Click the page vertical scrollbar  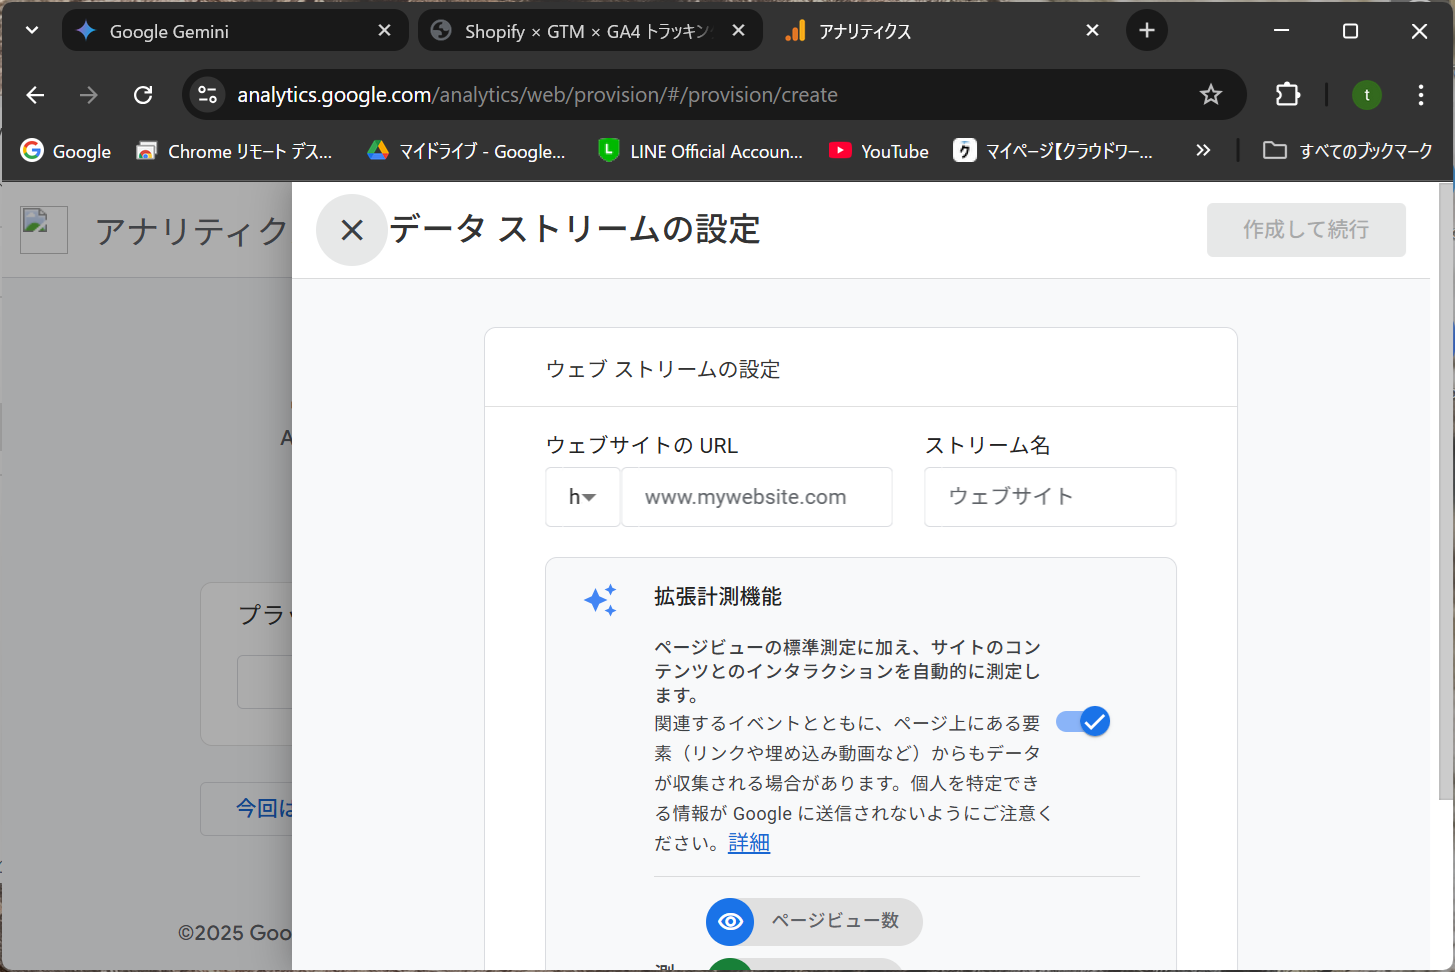pos(1446,490)
